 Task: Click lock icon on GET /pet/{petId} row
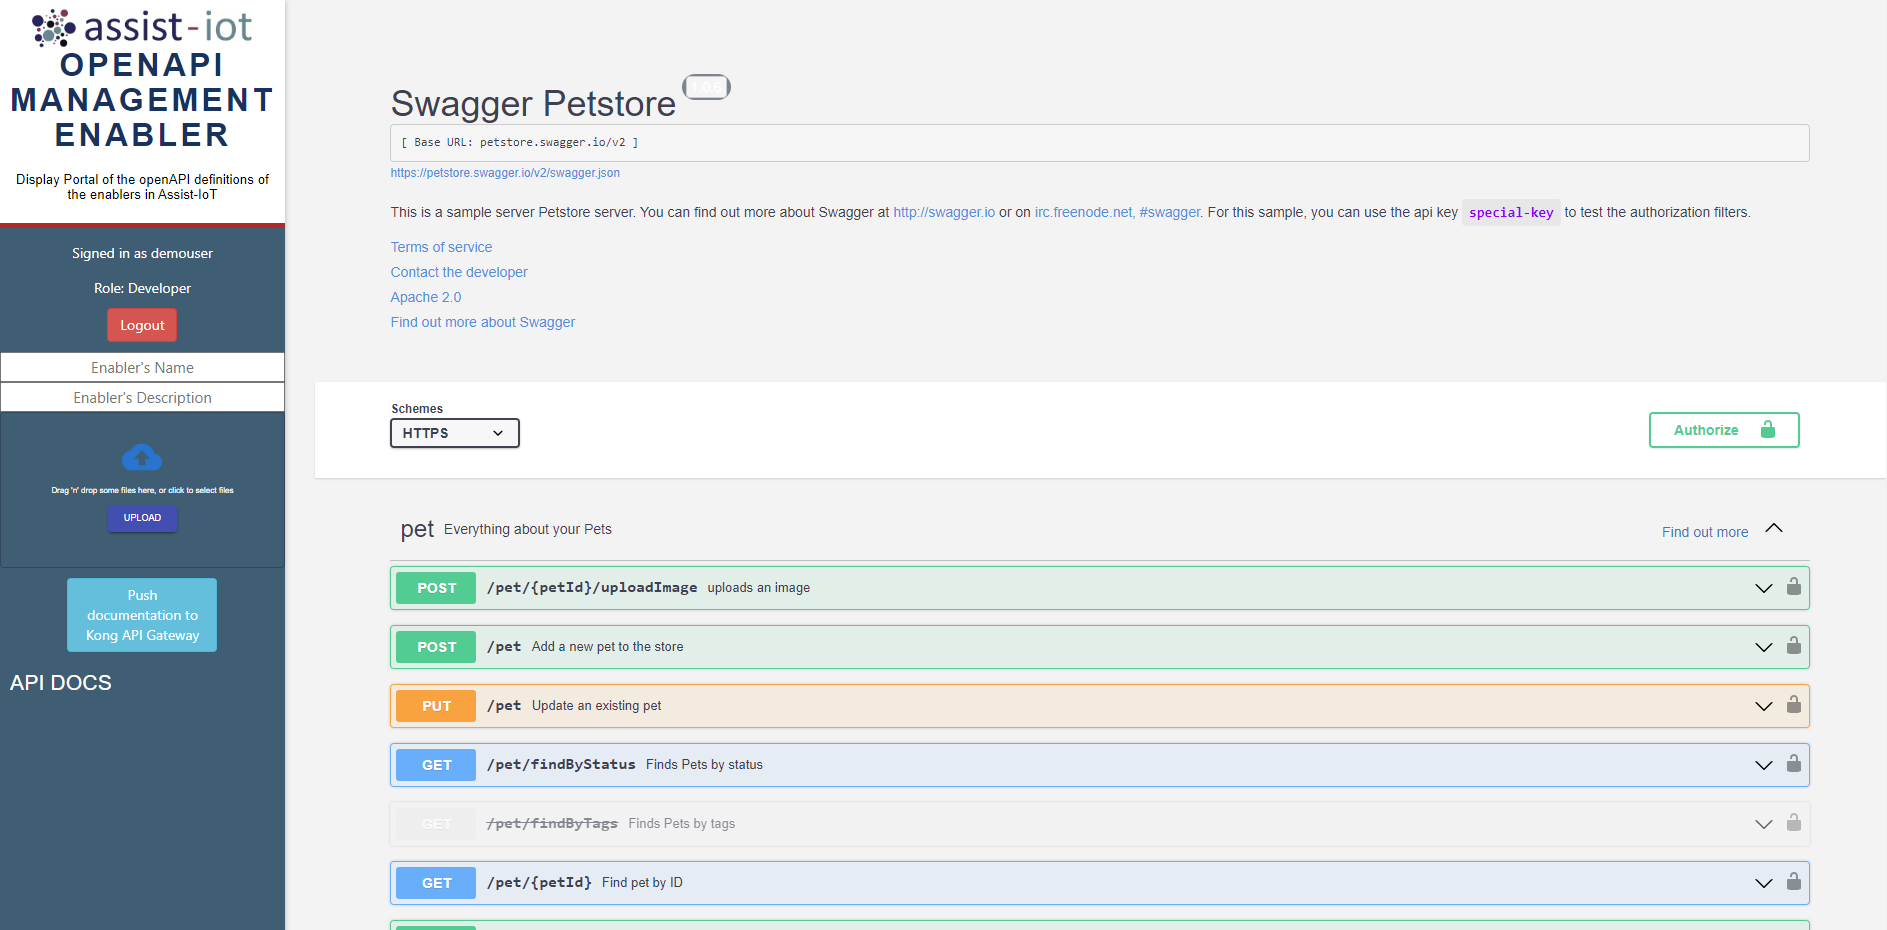point(1794,882)
